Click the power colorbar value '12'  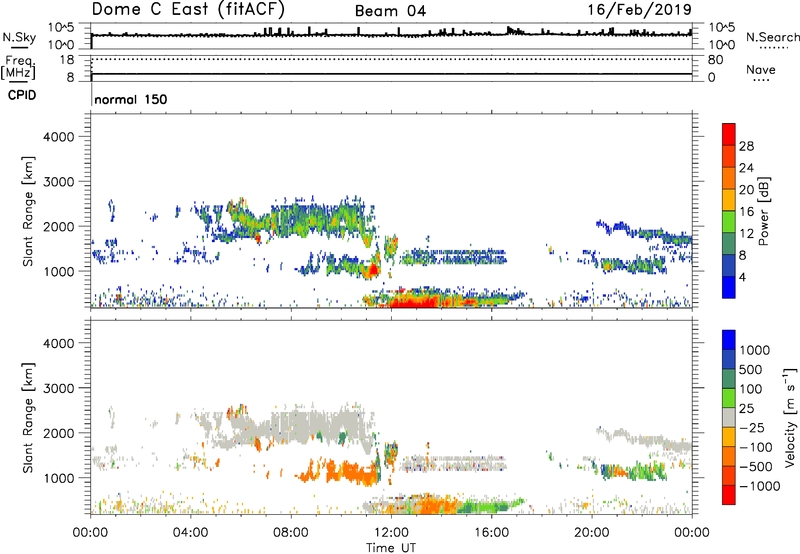coord(746,234)
